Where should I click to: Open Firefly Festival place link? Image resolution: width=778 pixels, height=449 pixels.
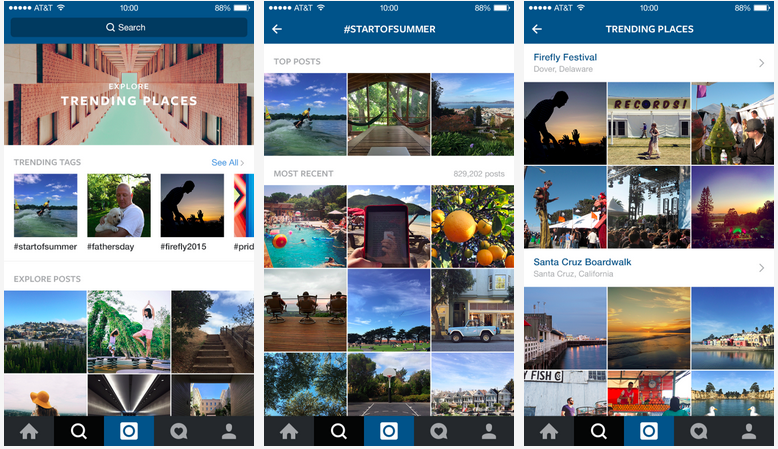[x=565, y=57]
